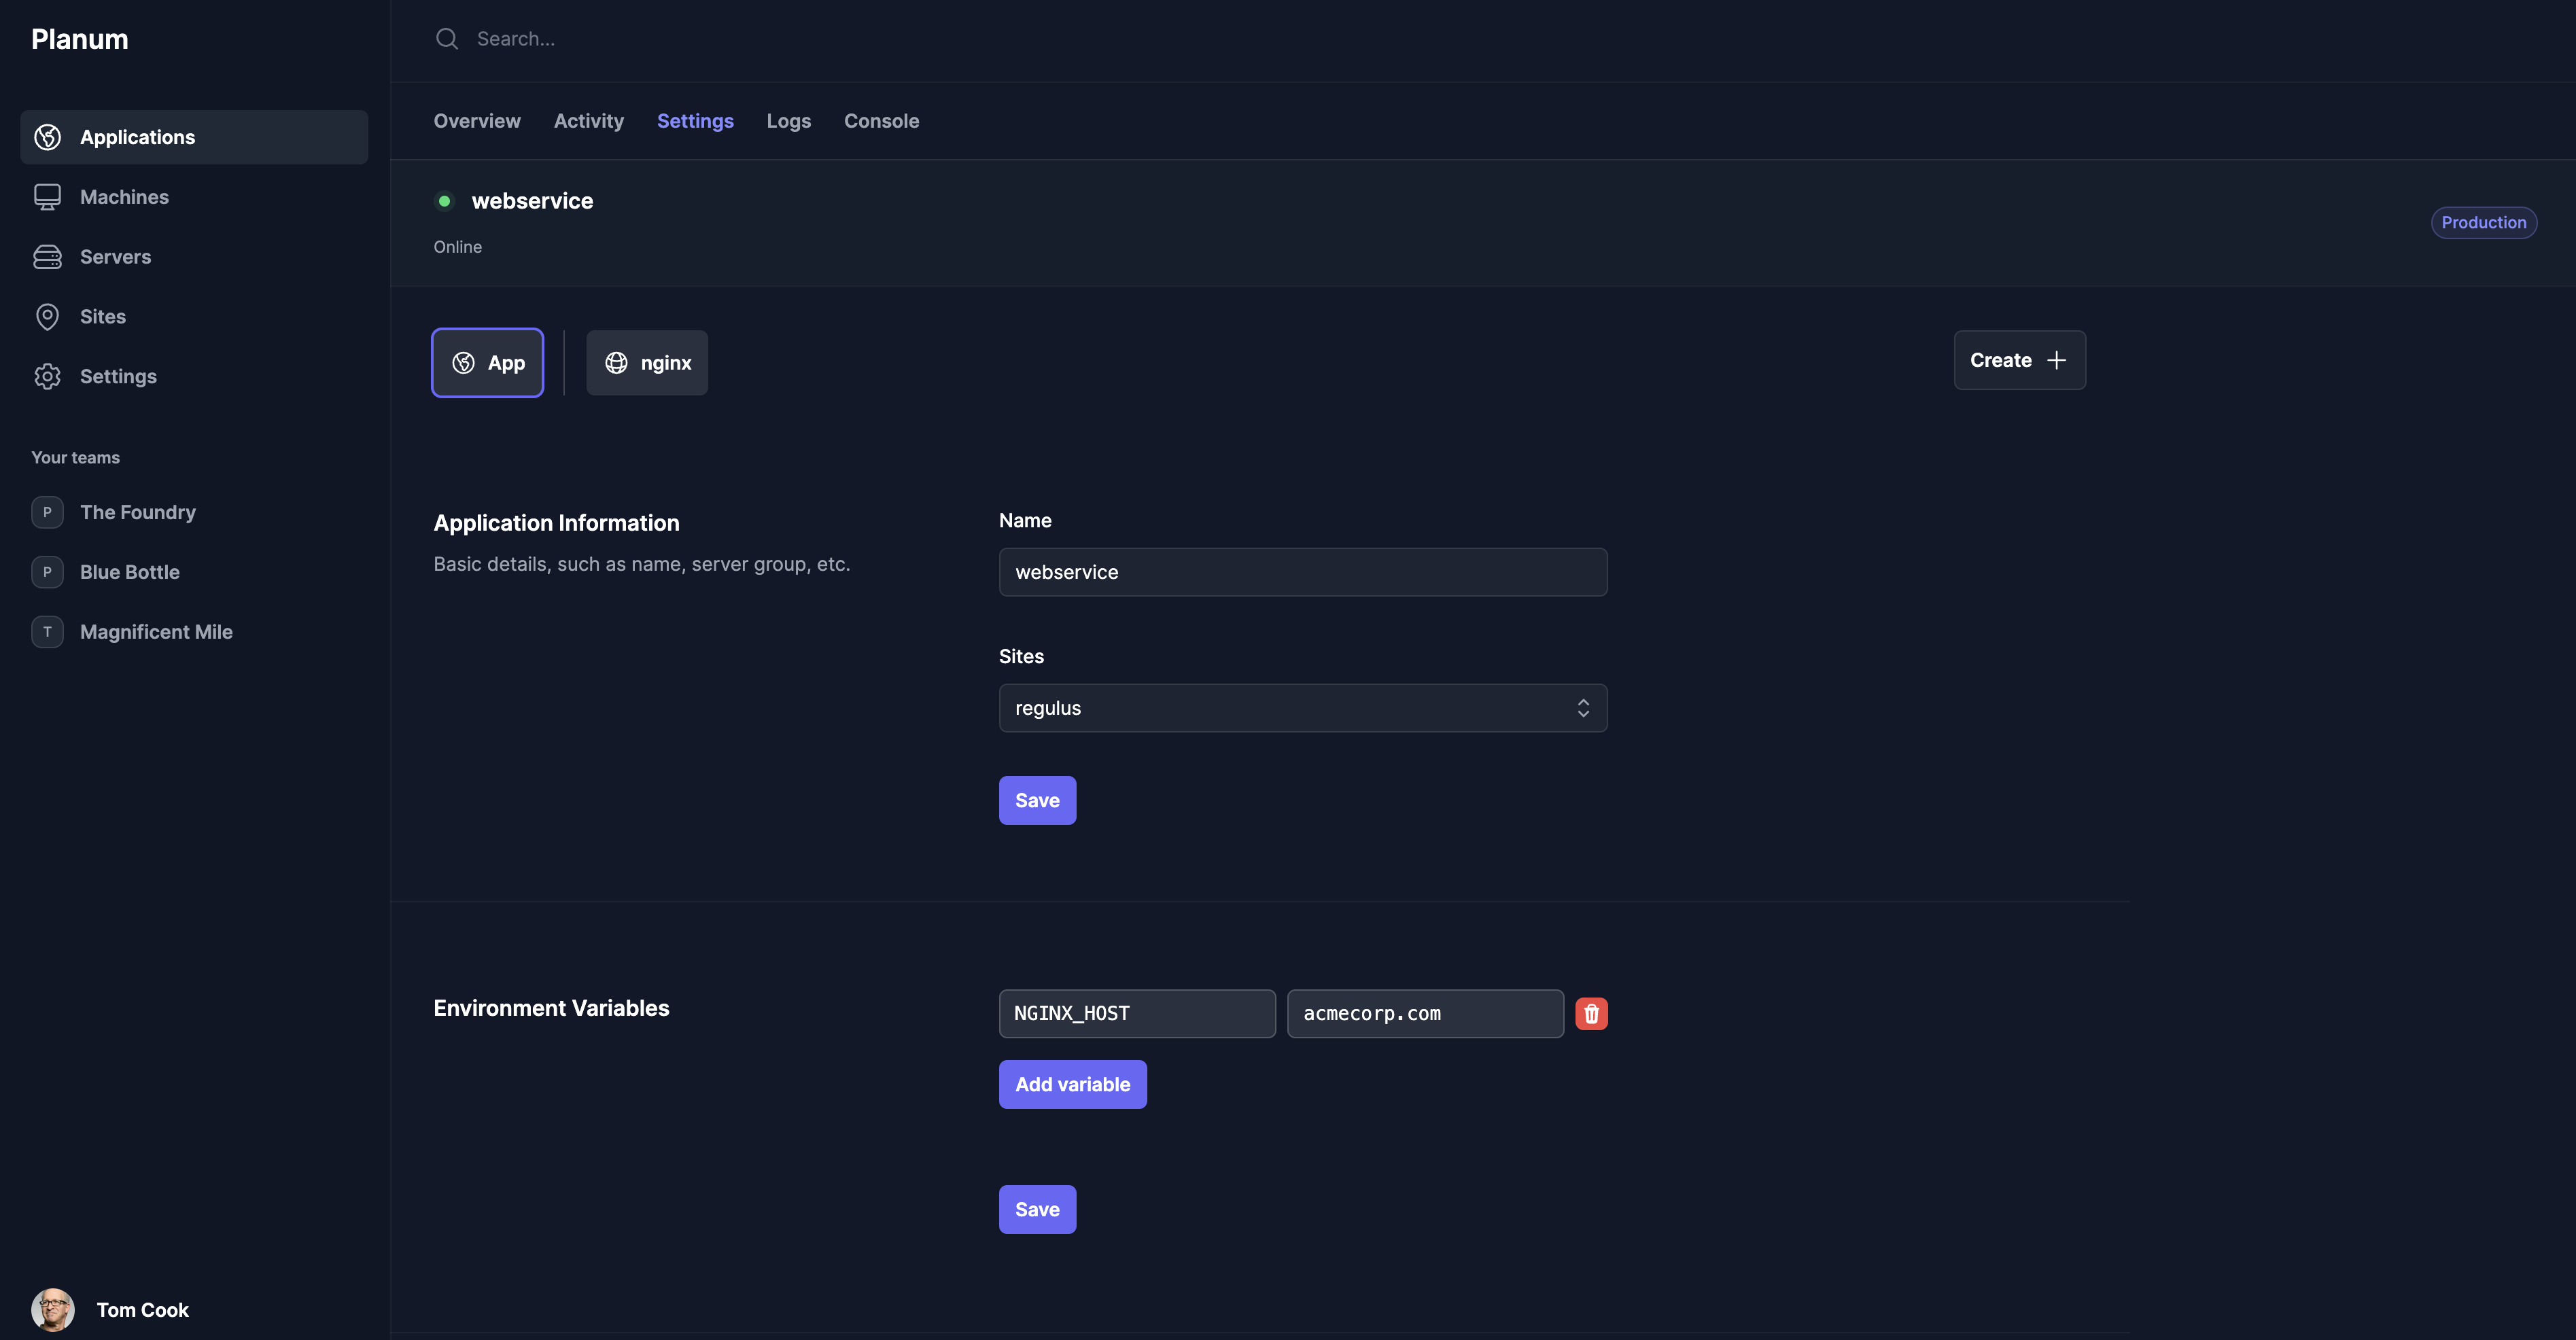Click the Name field containing webservice
Image resolution: width=2576 pixels, height=1340 pixels.
click(1302, 572)
